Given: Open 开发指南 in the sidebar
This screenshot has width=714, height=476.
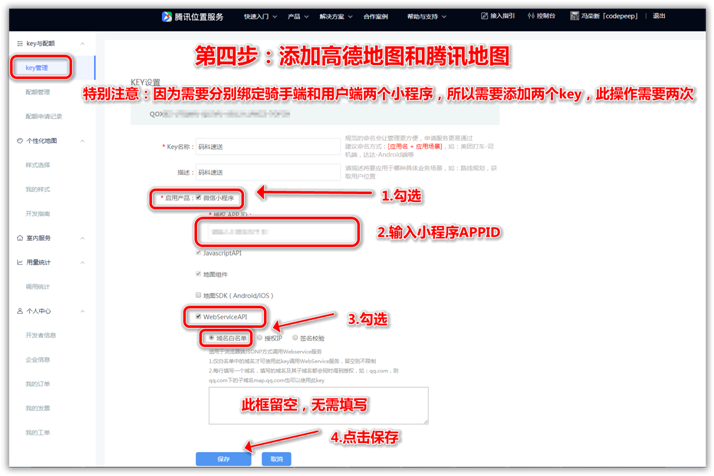Looking at the screenshot, I should 38,214.
